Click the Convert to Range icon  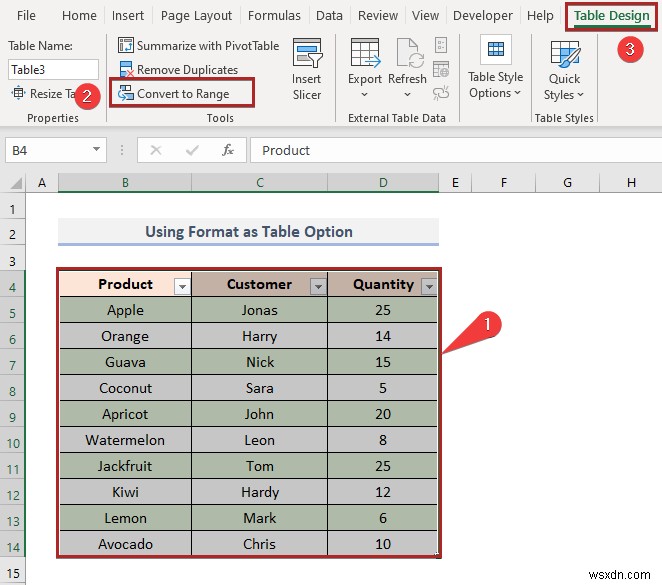(126, 93)
